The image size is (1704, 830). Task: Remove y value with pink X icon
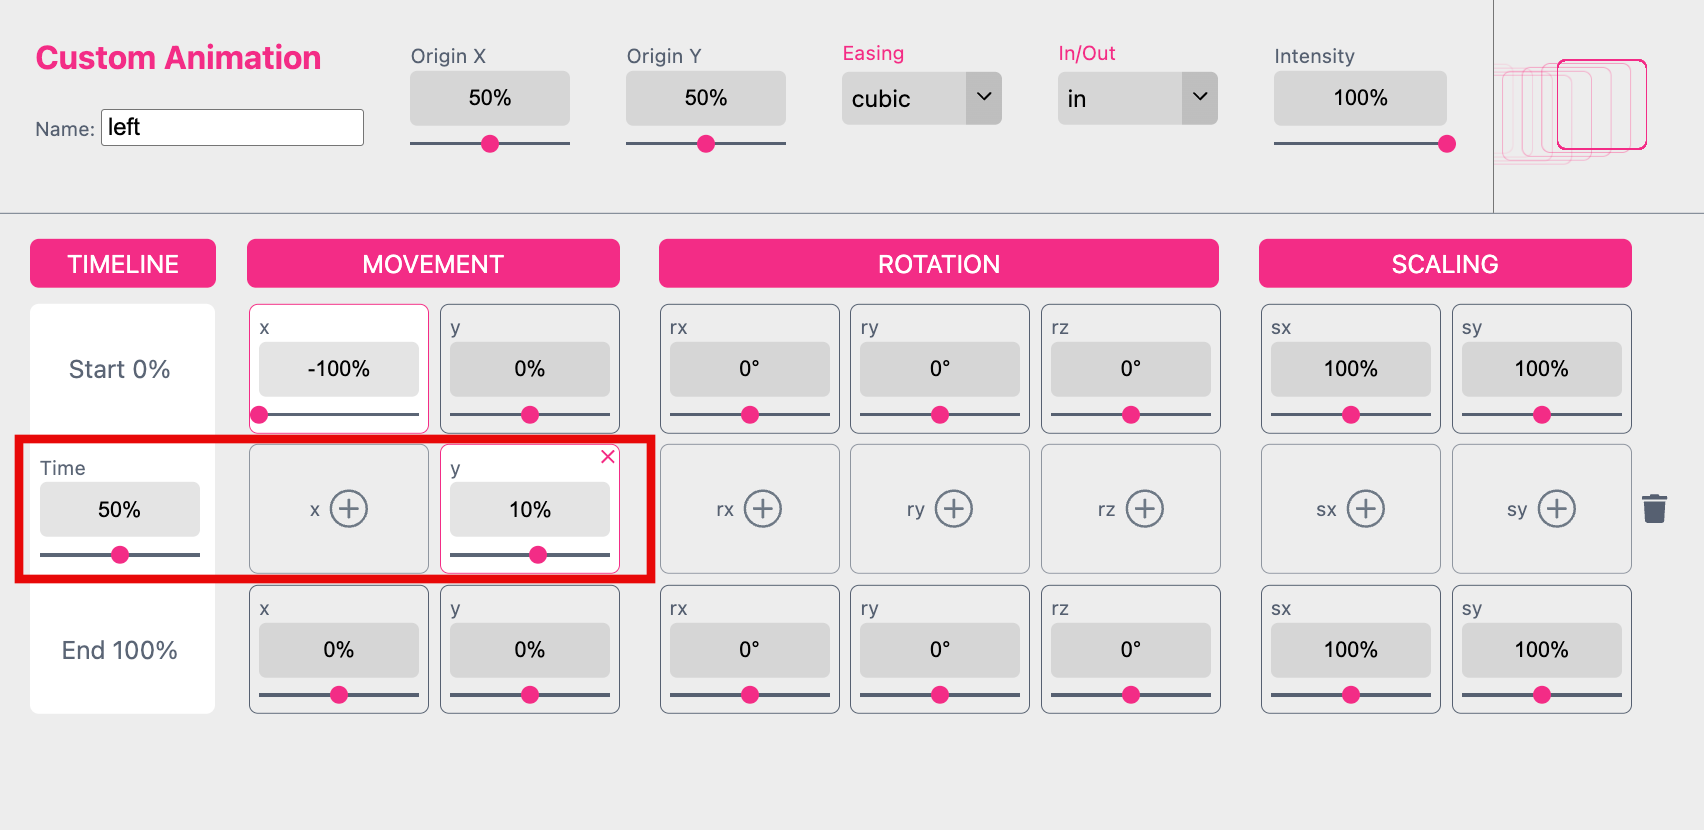point(607,457)
